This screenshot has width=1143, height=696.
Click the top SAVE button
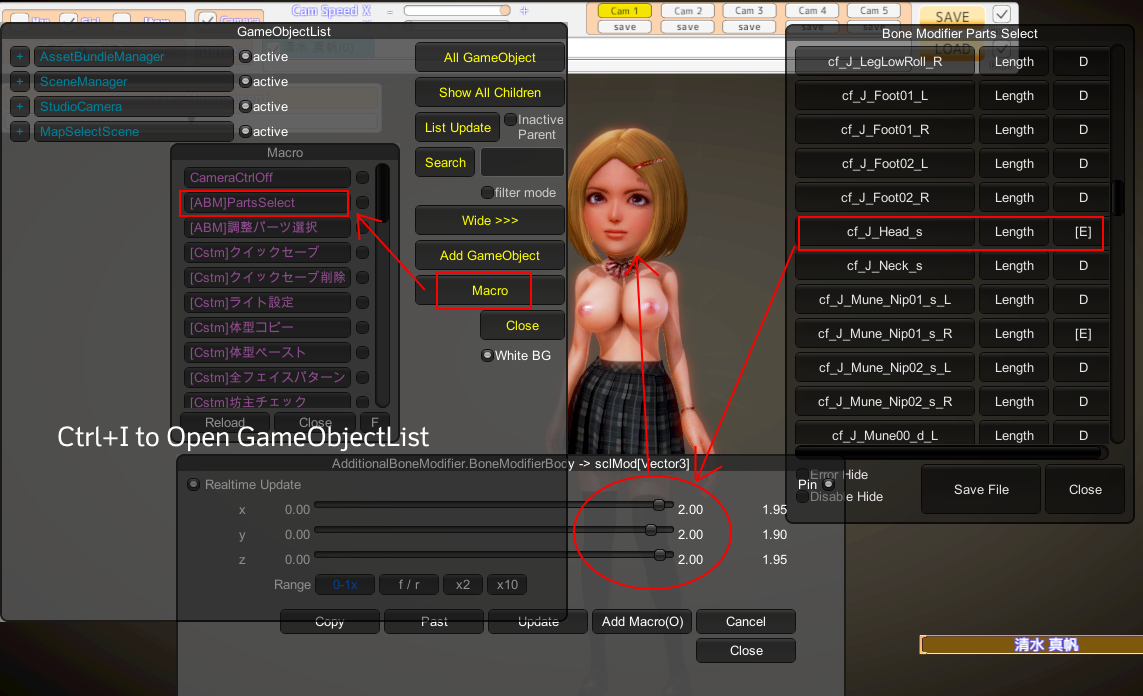pyautogui.click(x=951, y=16)
